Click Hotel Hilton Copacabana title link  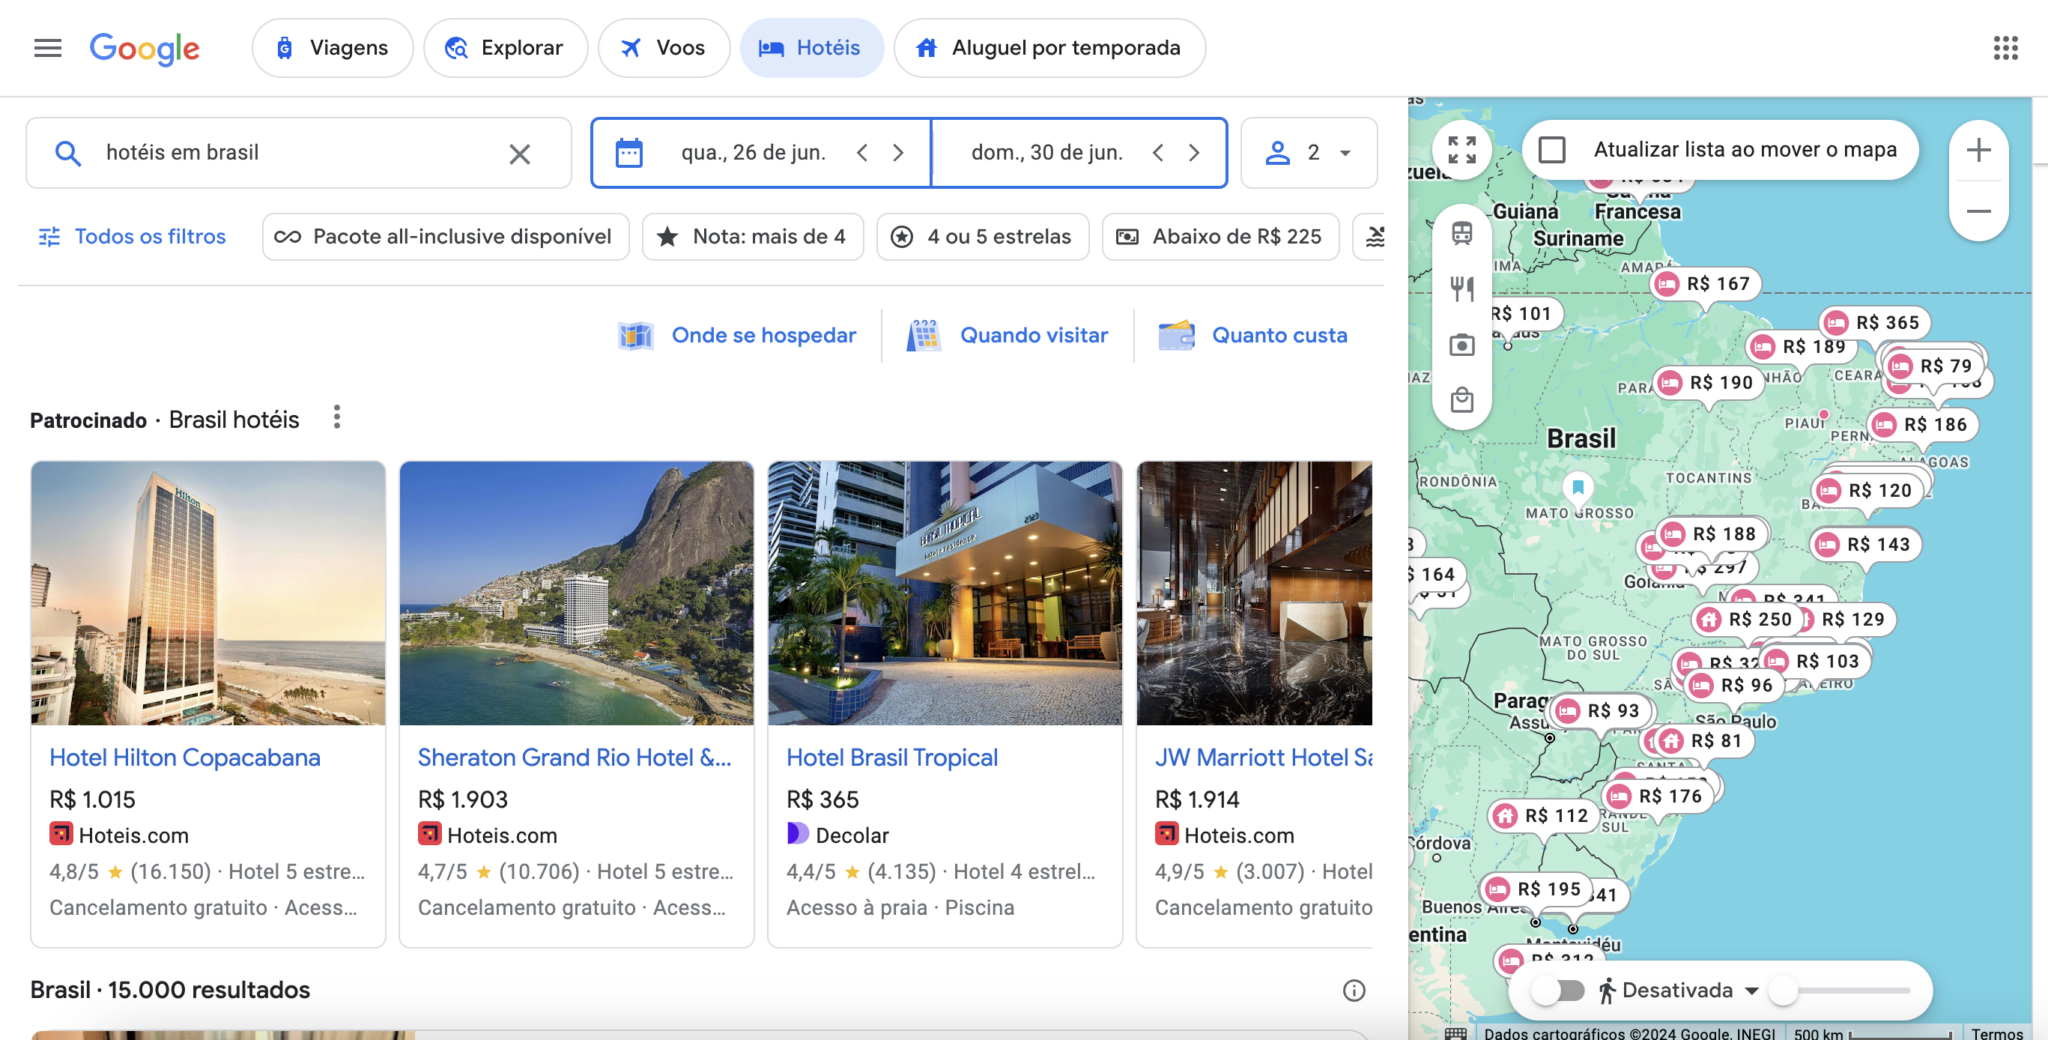click(x=185, y=758)
